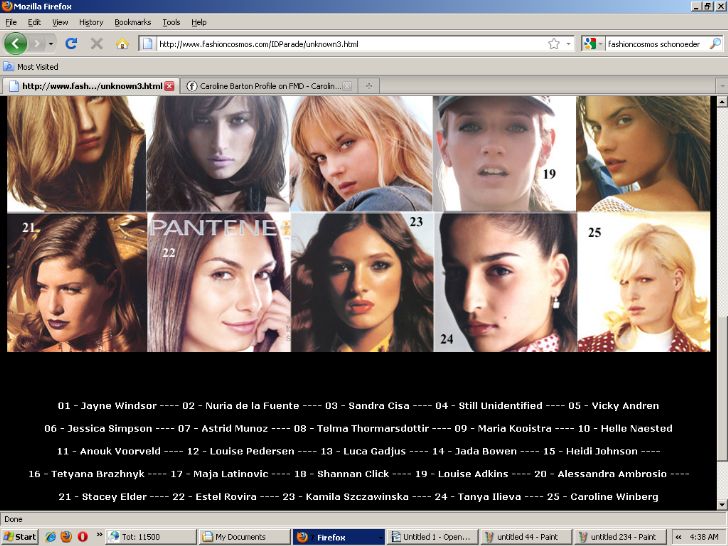This screenshot has width=728, height=546.
Task: Click photo number 21
Action: [x=77, y=282]
